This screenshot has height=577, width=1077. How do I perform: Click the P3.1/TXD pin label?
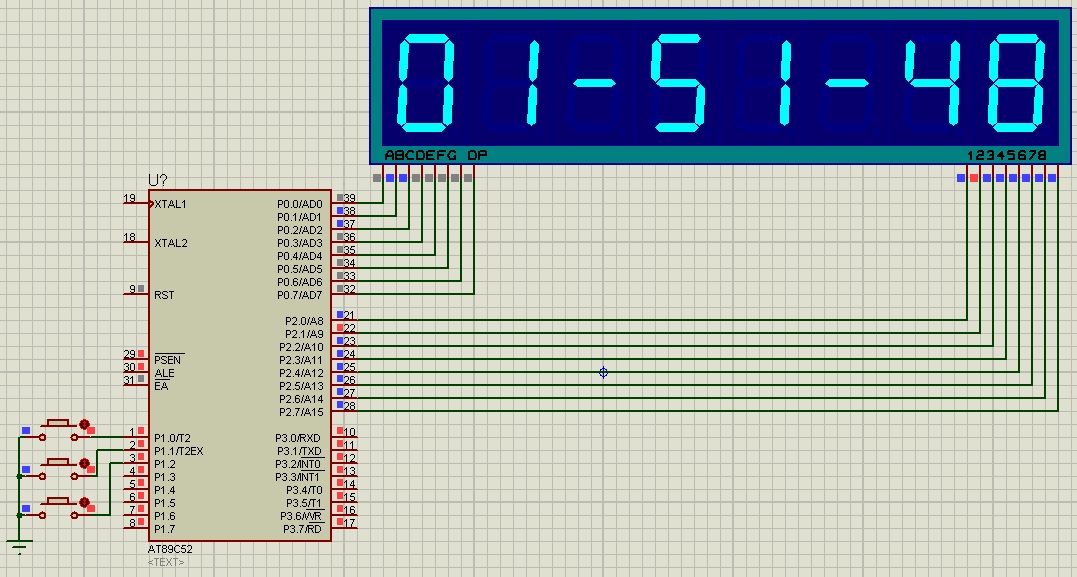tap(299, 451)
